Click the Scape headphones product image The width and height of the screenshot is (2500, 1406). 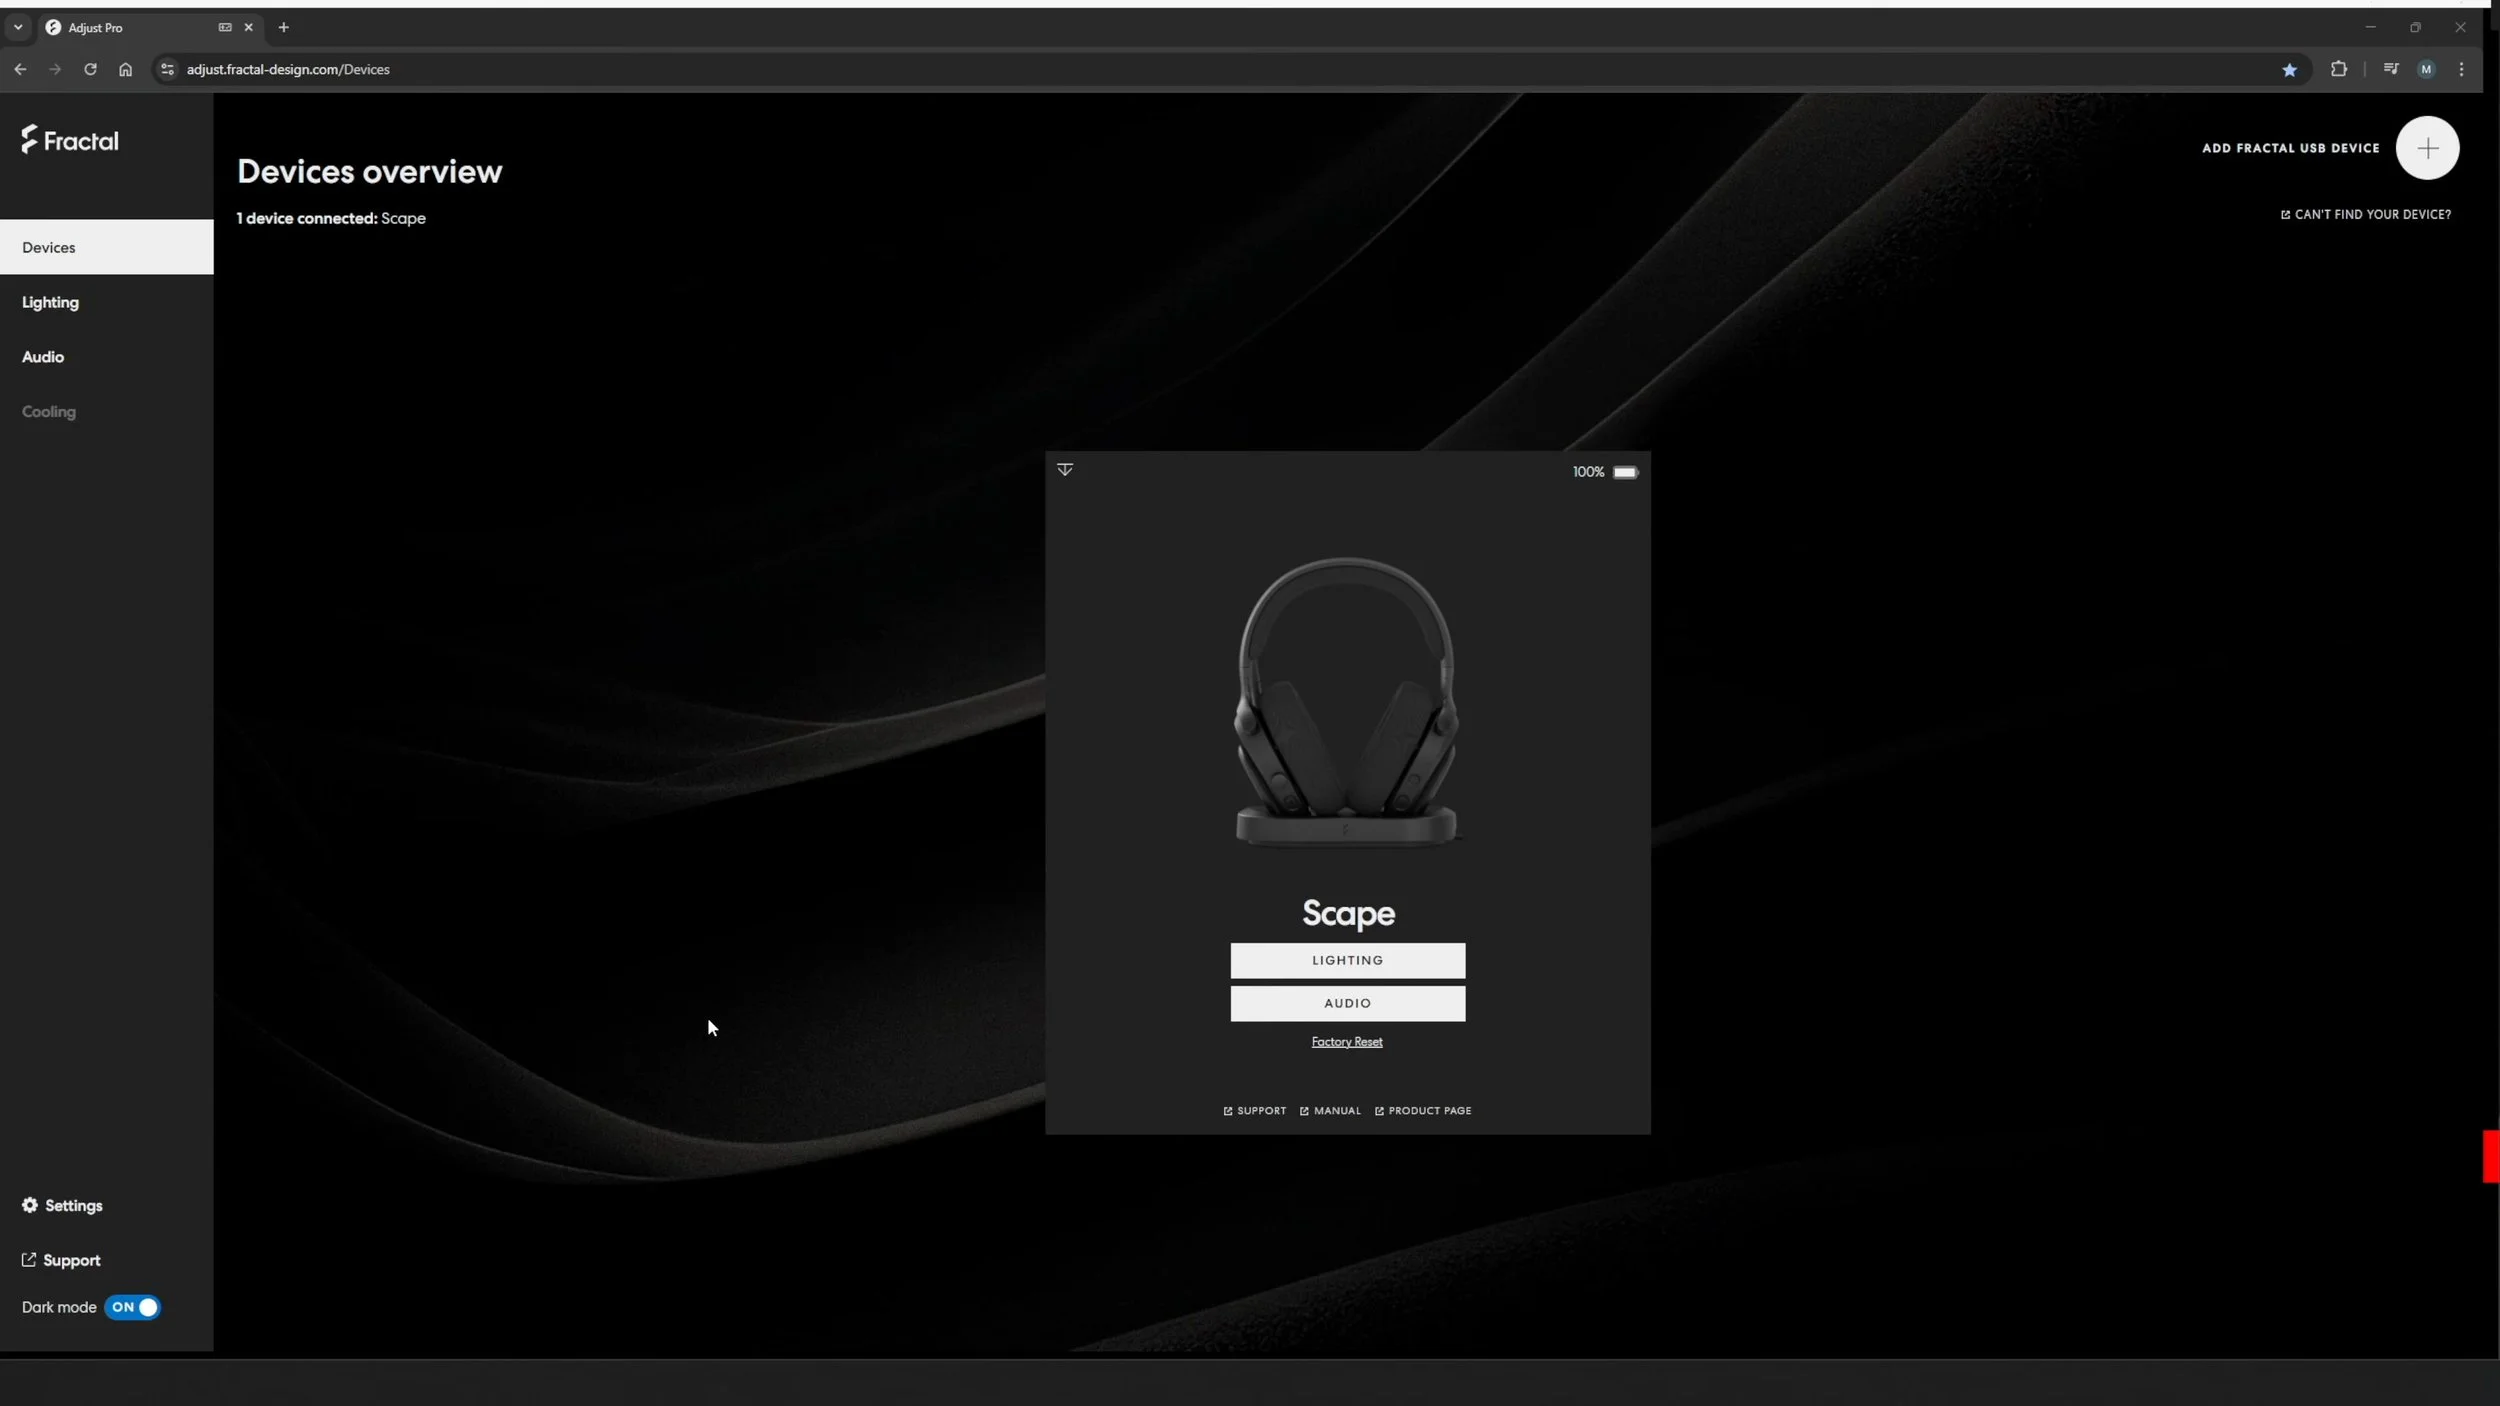click(x=1347, y=702)
